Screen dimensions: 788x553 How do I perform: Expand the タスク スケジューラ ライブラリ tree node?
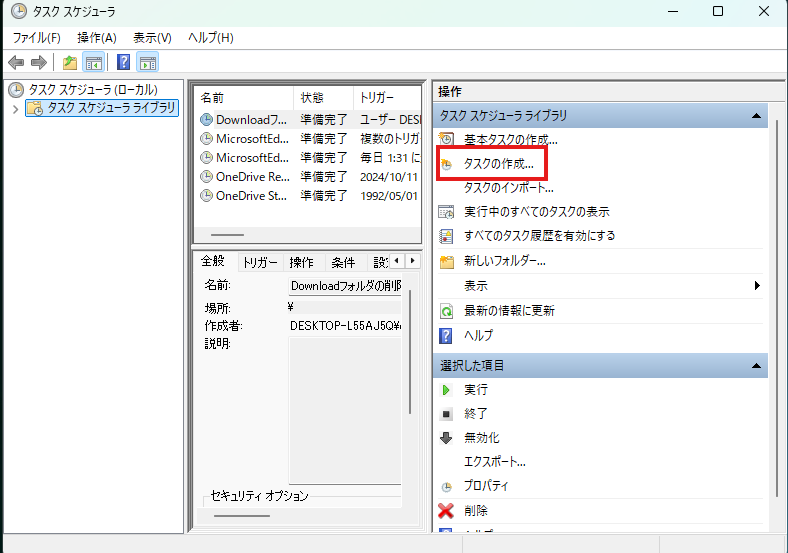pos(15,108)
